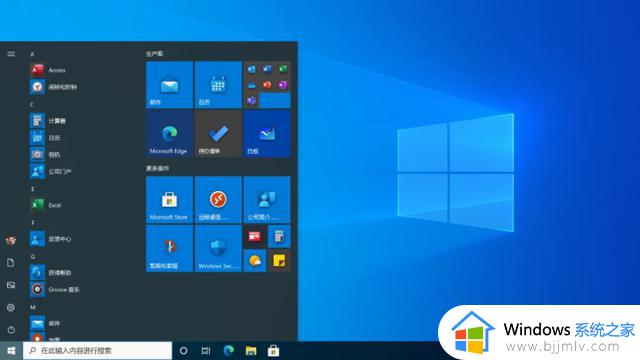Click the taskbar search box
The height and width of the screenshot is (360, 640).
click(98, 351)
